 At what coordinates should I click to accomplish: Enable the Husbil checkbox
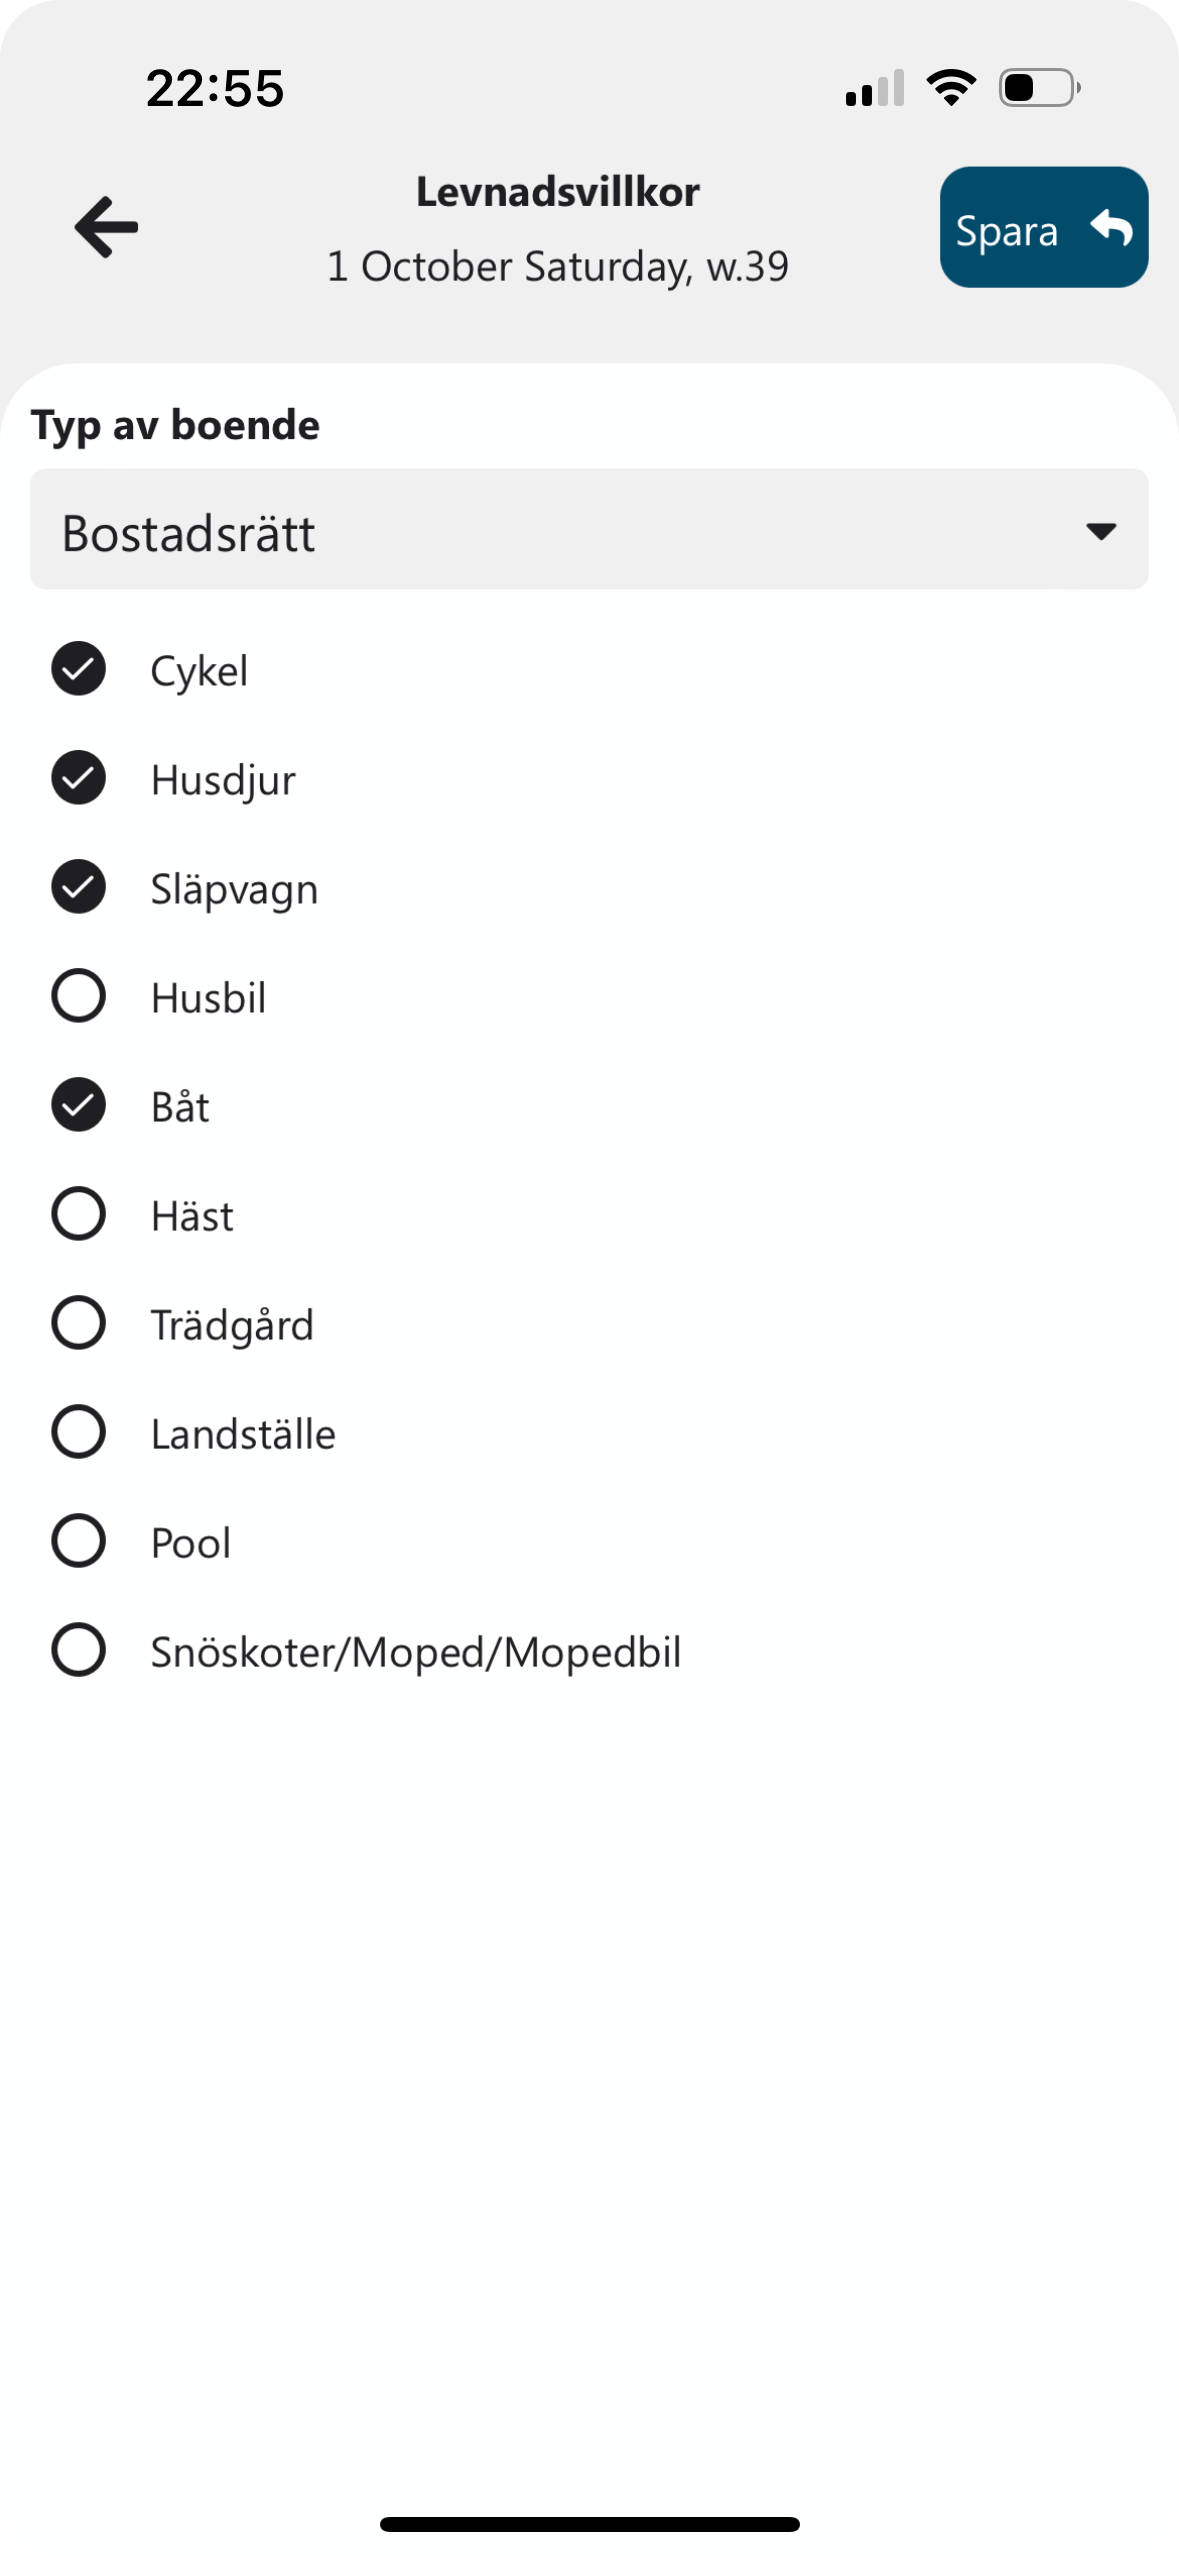[x=78, y=996]
